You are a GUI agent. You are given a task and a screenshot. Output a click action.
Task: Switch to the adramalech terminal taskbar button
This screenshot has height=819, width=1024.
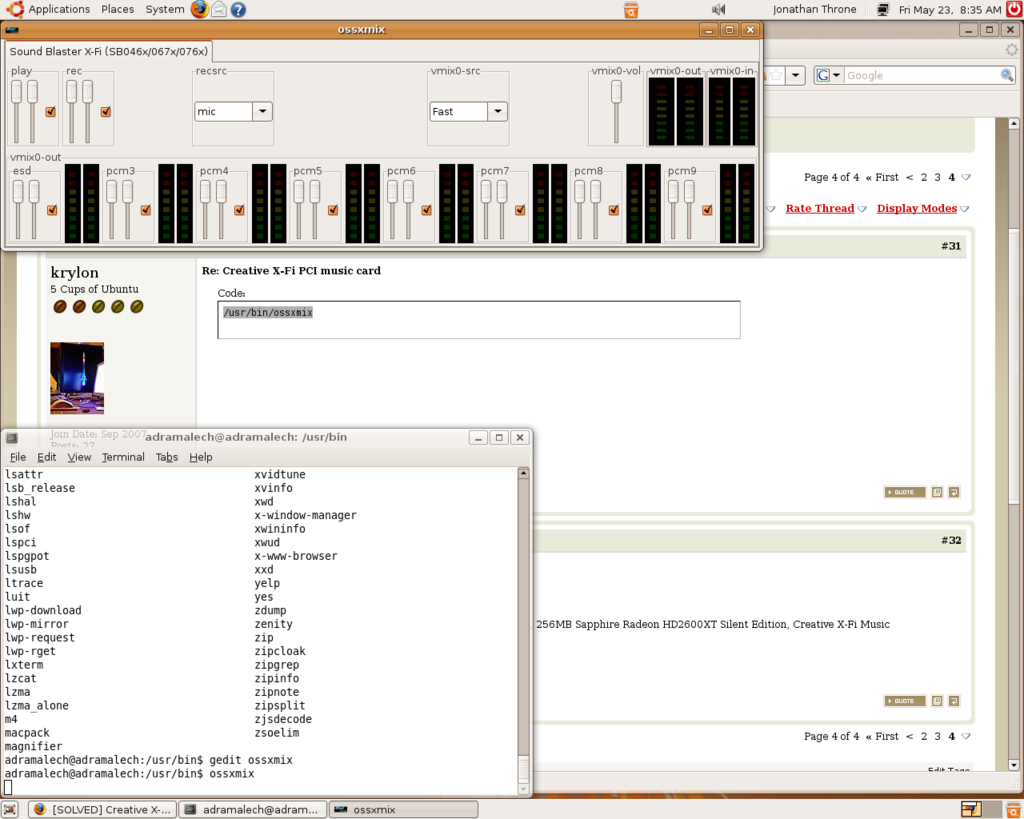253,809
